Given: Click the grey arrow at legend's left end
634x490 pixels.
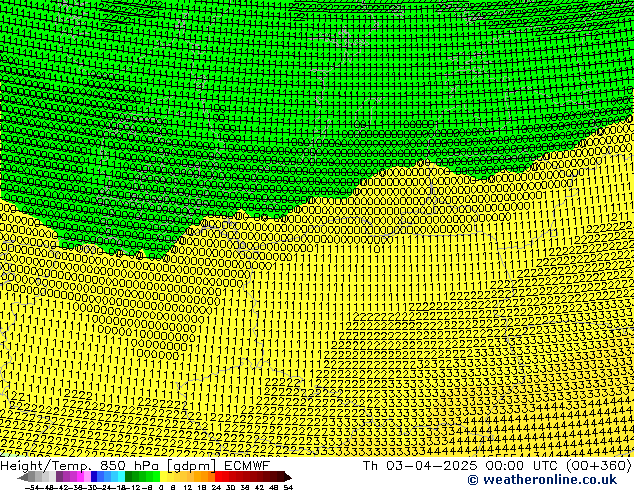Looking at the screenshot, I should pyautogui.click(x=23, y=477).
